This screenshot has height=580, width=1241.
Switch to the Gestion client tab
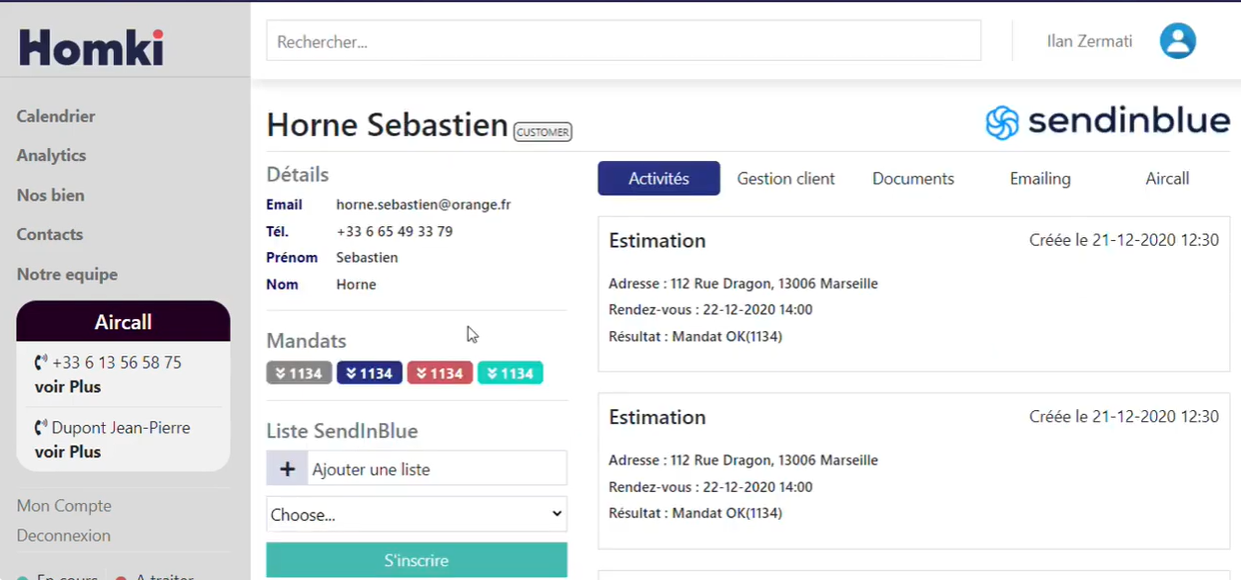point(786,179)
